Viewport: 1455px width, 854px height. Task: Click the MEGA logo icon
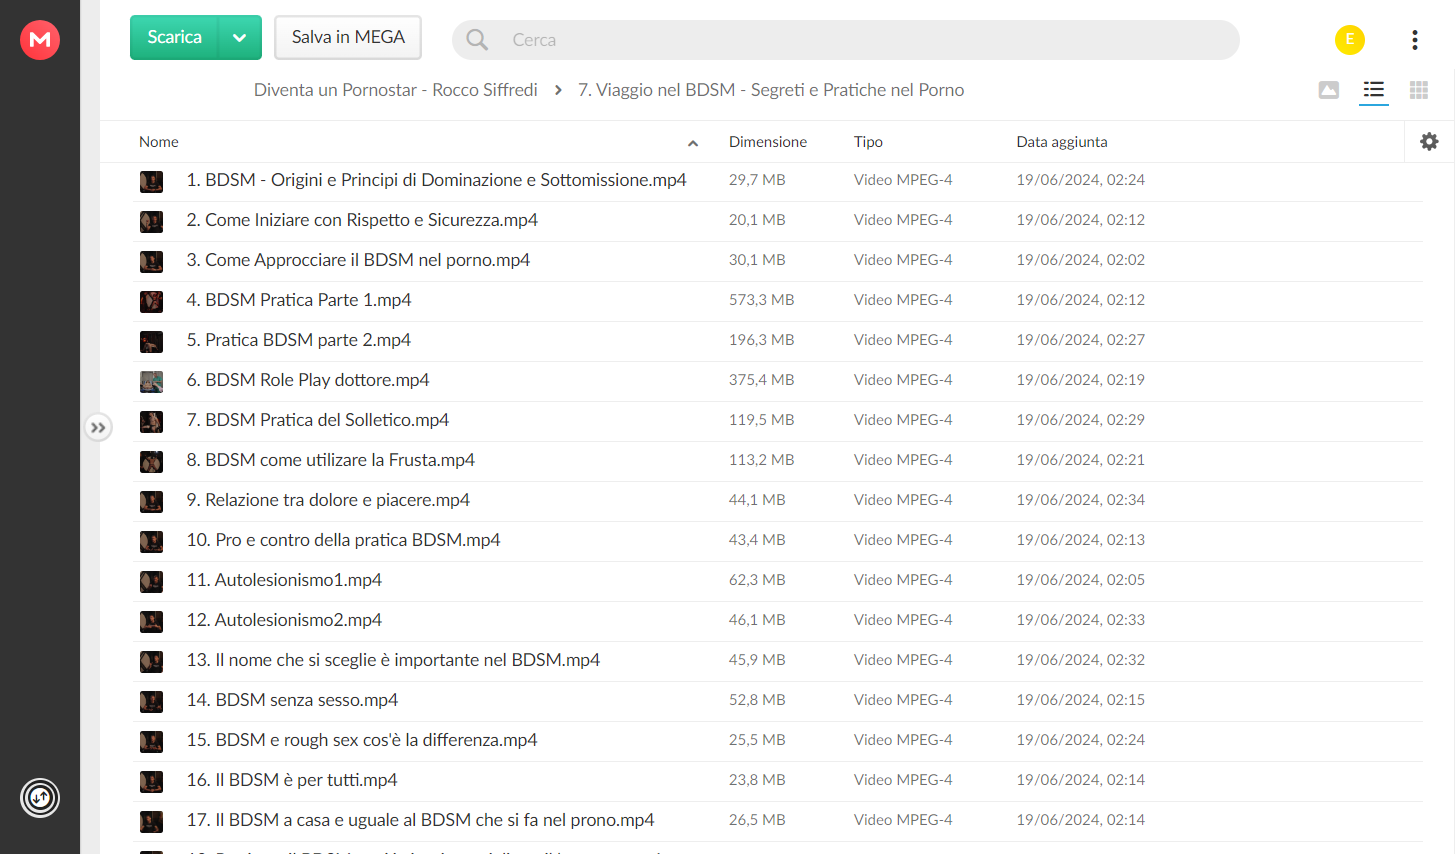pos(40,39)
